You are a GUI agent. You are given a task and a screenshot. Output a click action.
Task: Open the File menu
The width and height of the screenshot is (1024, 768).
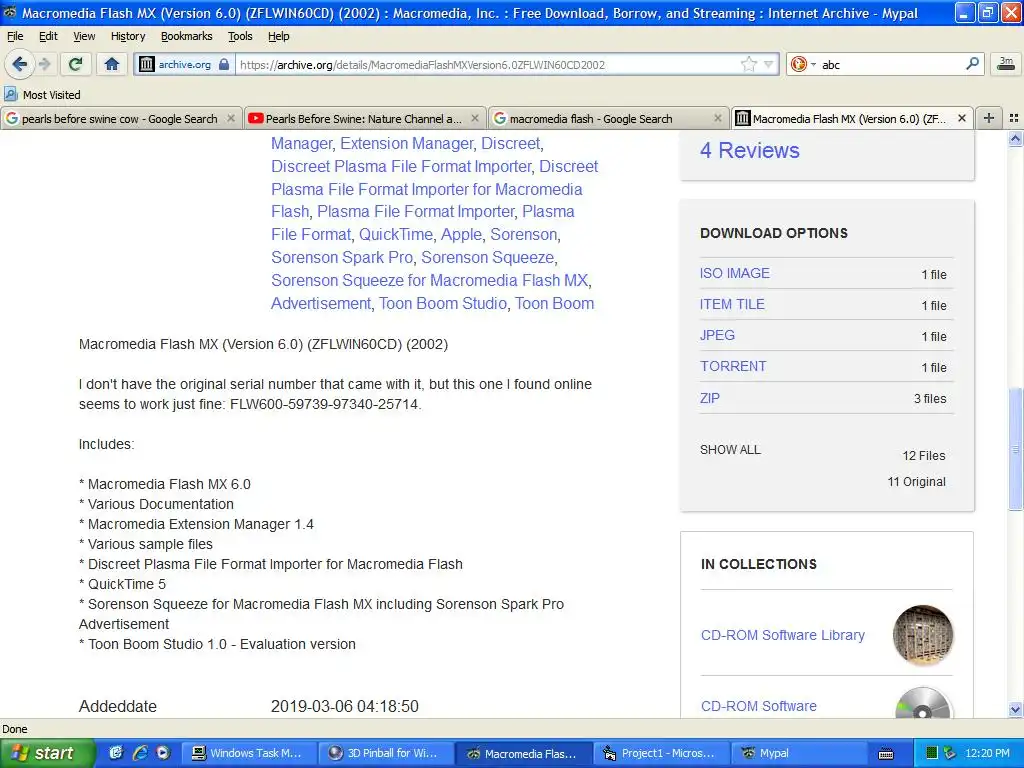pos(15,36)
